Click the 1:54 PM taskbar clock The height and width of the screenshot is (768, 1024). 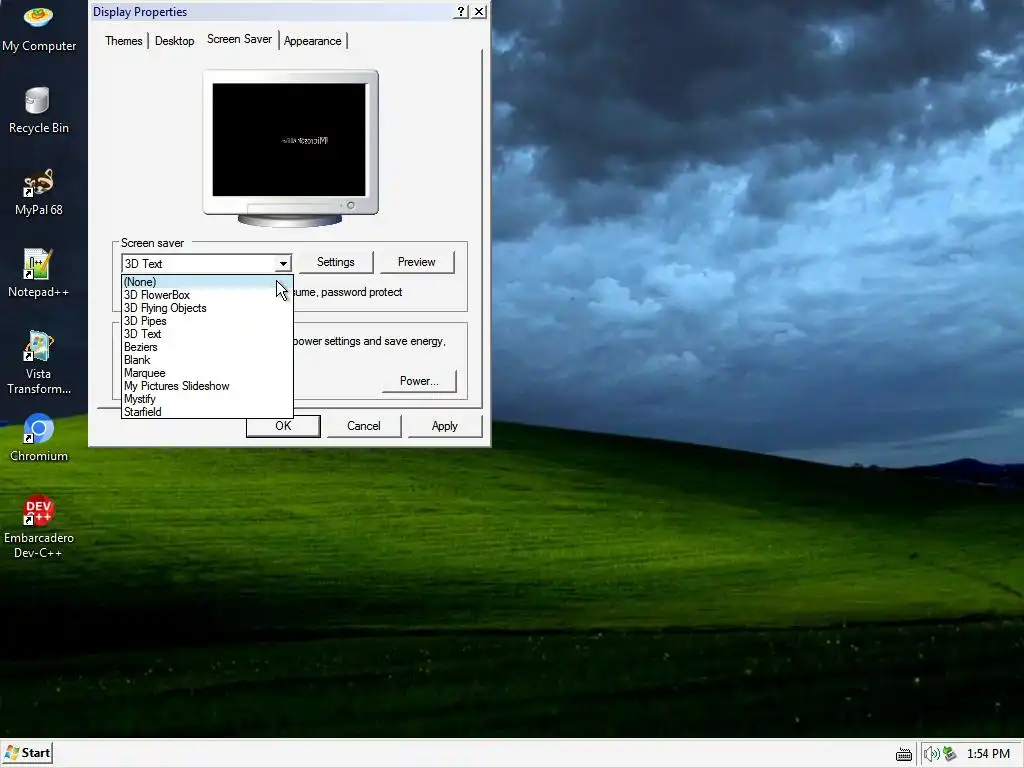point(988,754)
